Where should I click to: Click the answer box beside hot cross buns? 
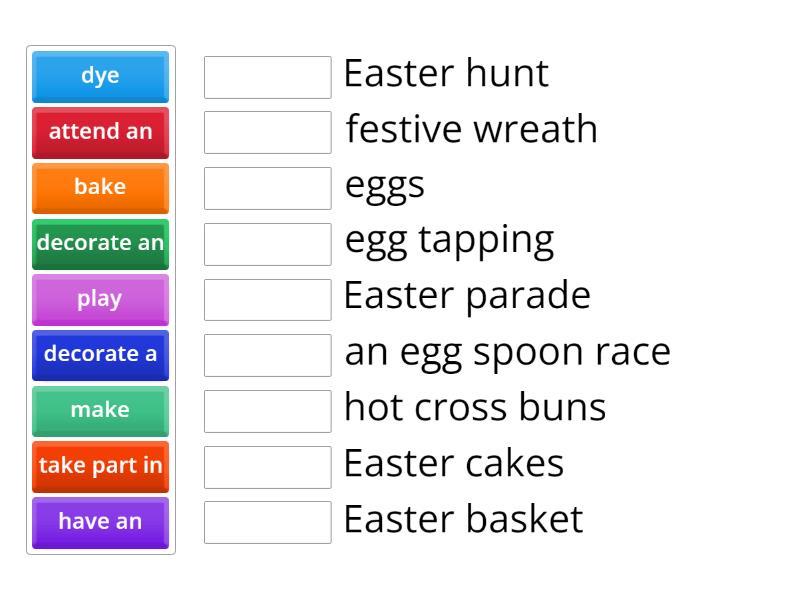pyautogui.click(x=267, y=410)
